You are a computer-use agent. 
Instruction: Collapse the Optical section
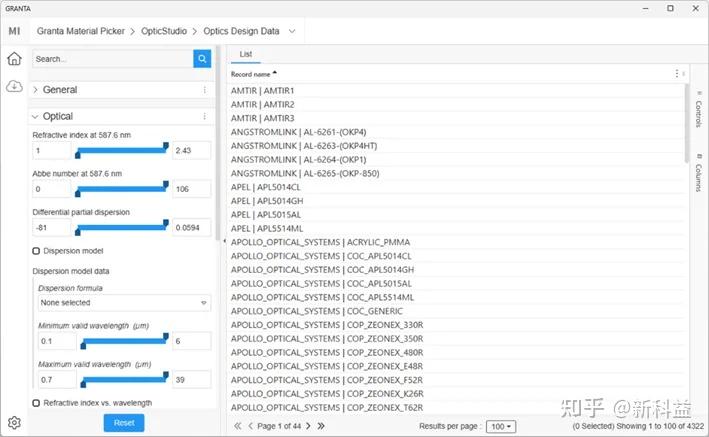[35, 116]
